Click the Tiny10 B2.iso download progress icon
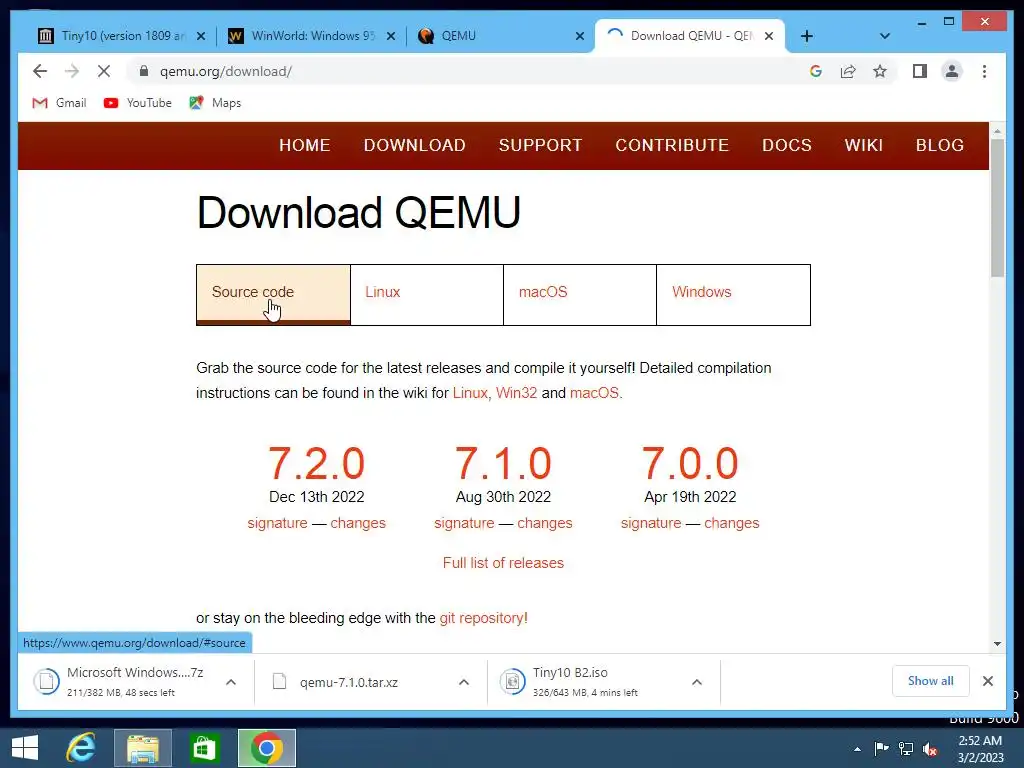1024x768 pixels. click(x=513, y=682)
